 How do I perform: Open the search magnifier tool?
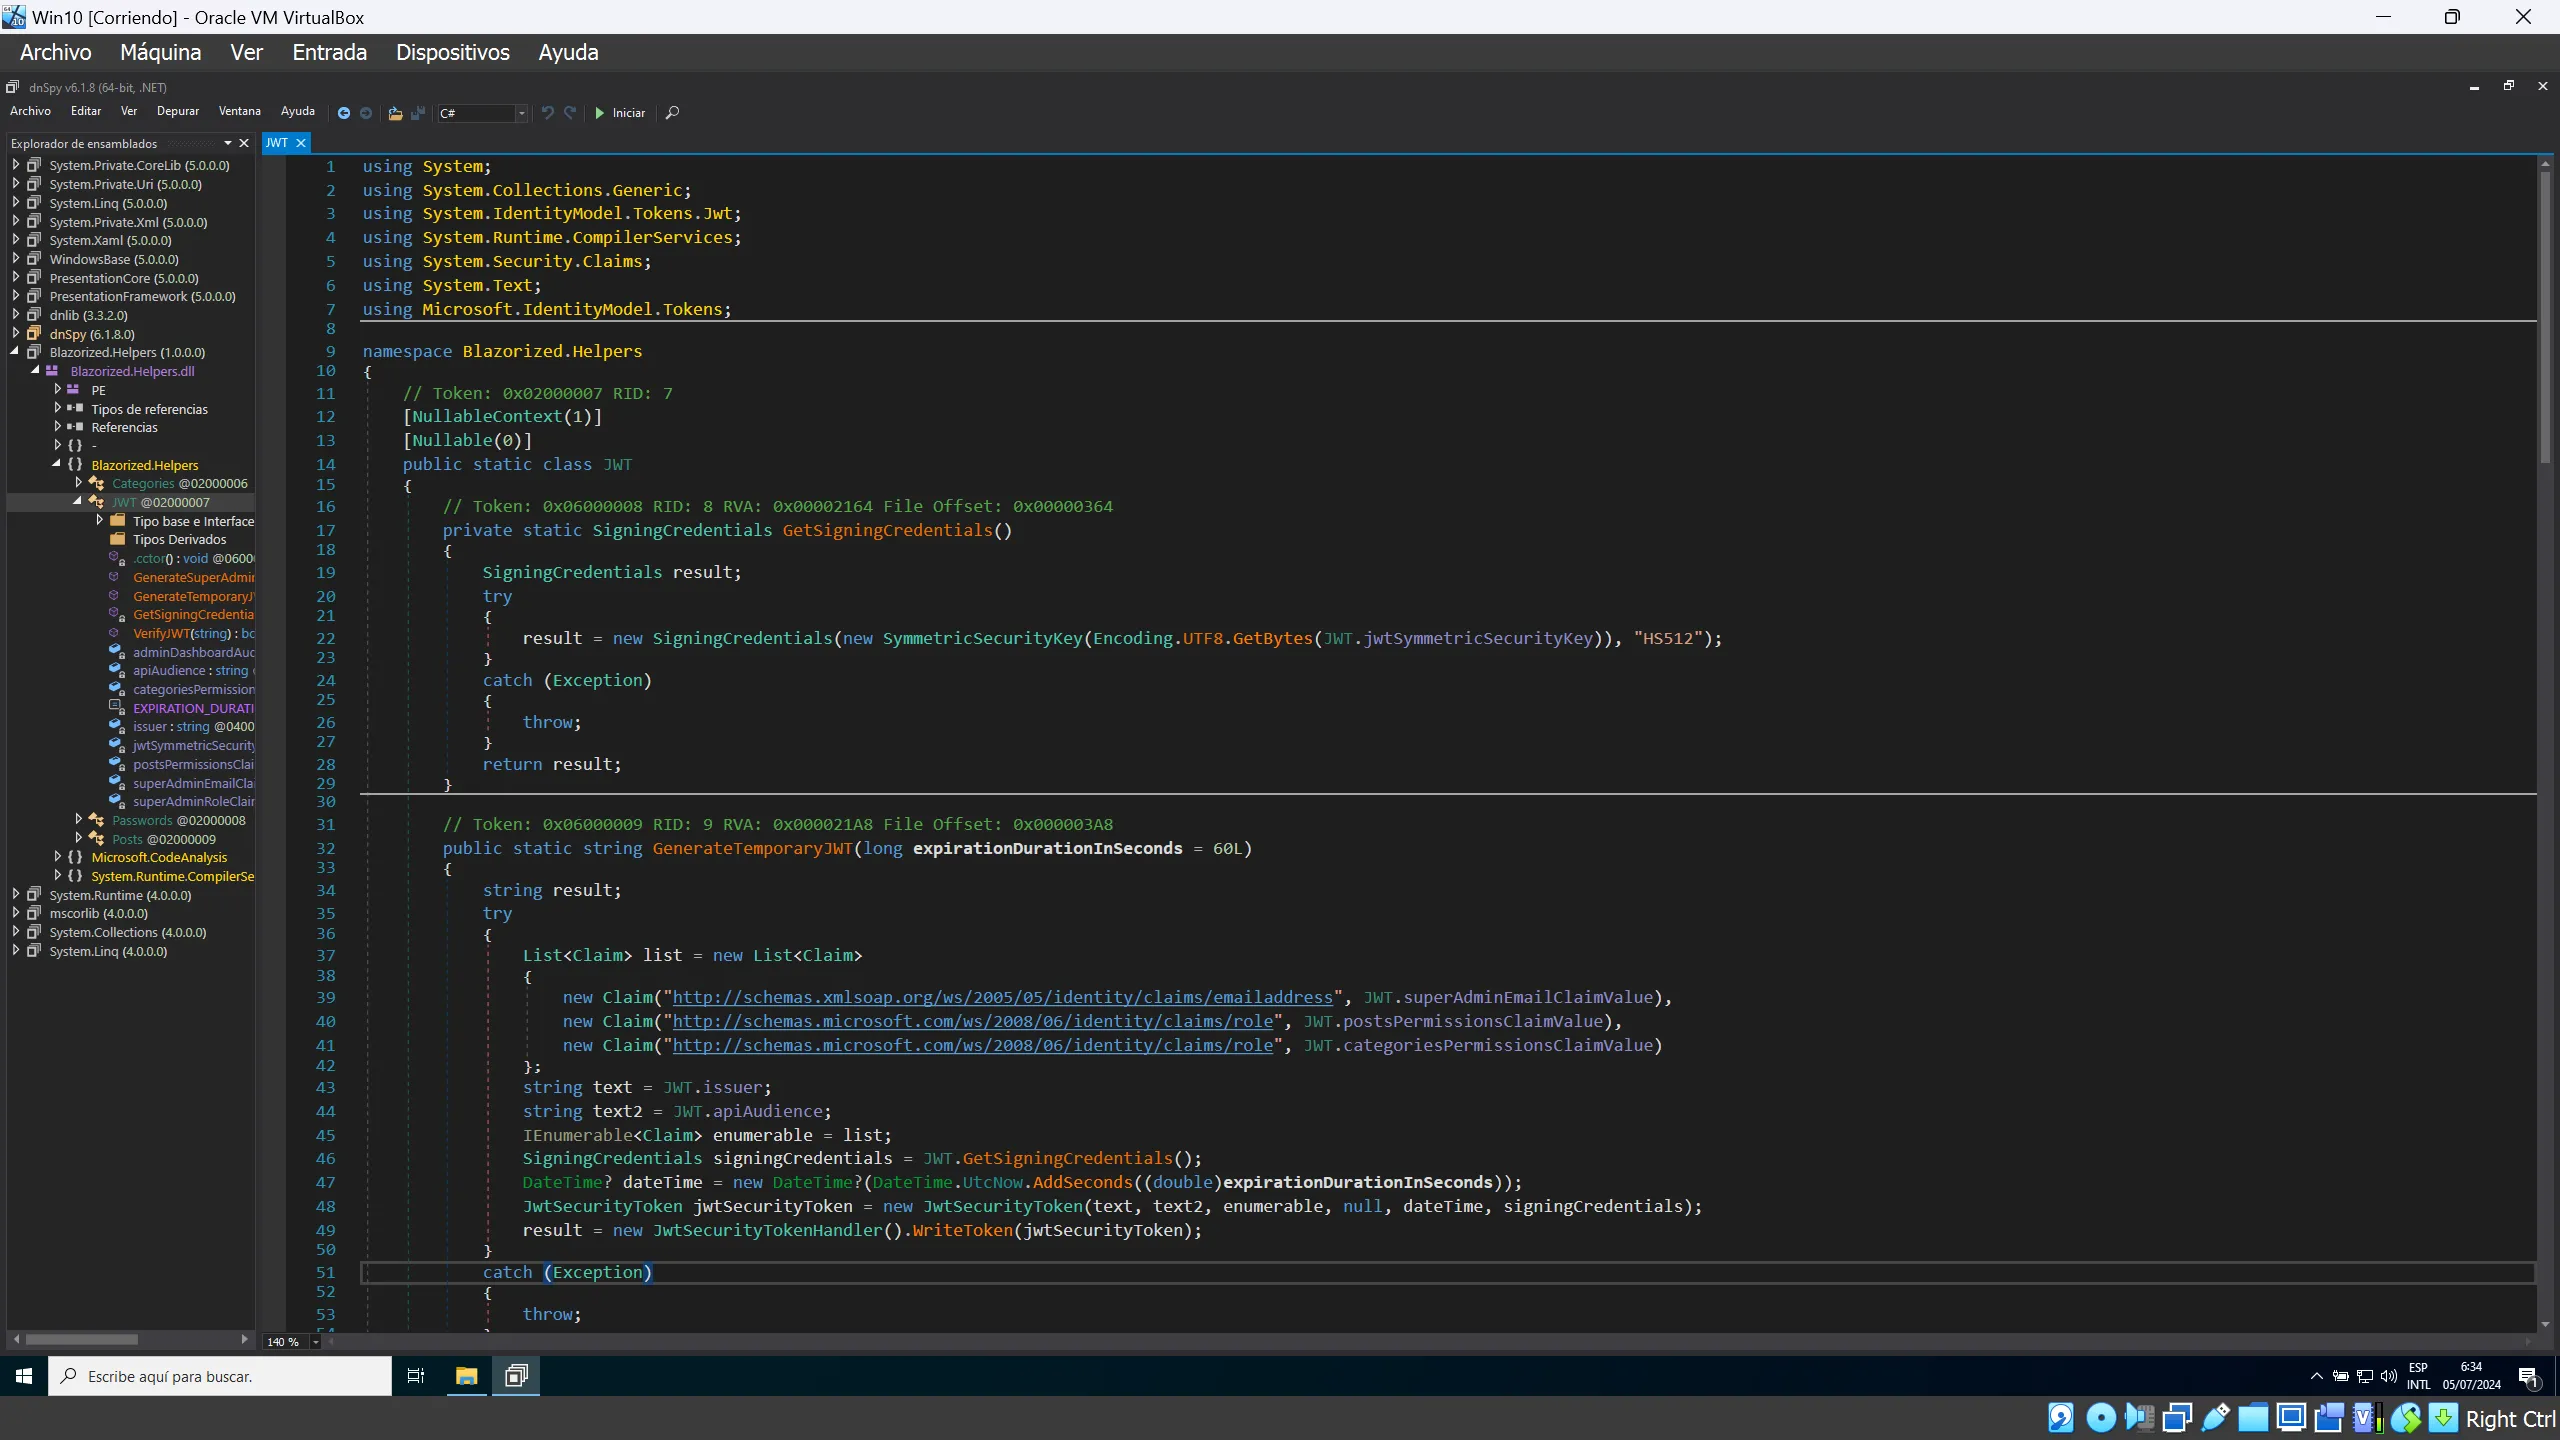point(672,113)
